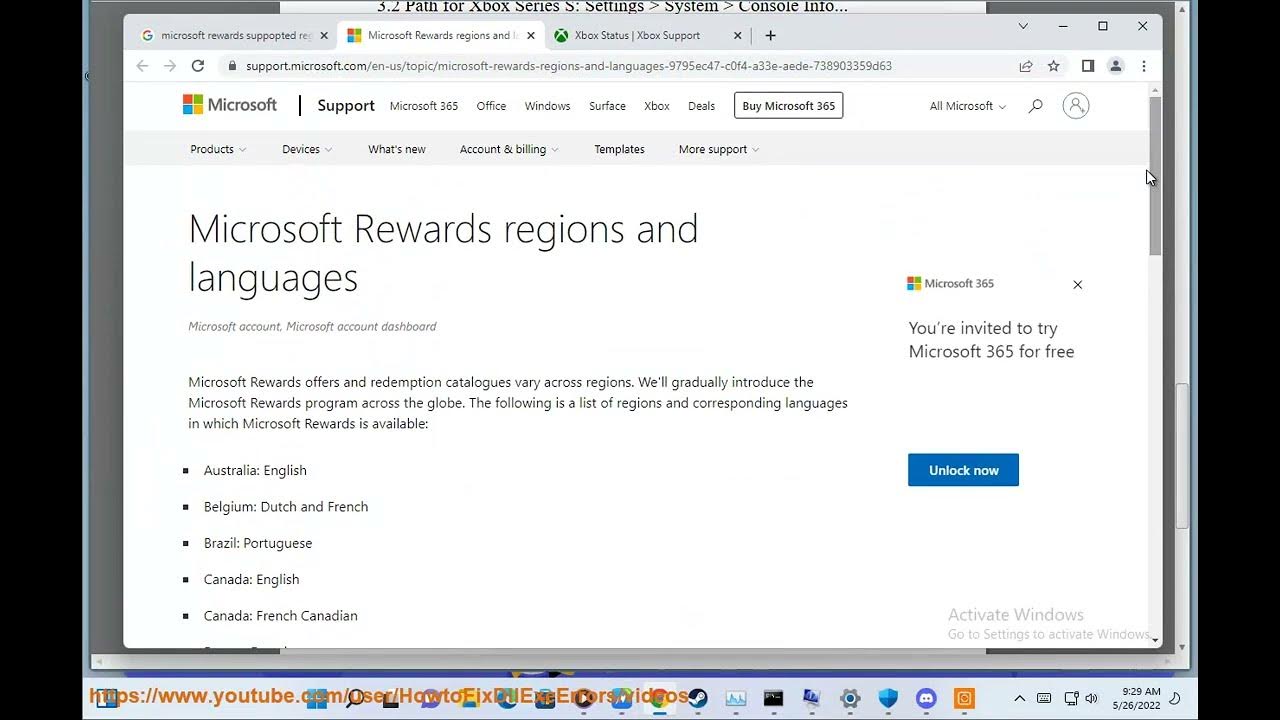Click the address bar URL field
The height and width of the screenshot is (720, 1280).
click(x=569, y=66)
